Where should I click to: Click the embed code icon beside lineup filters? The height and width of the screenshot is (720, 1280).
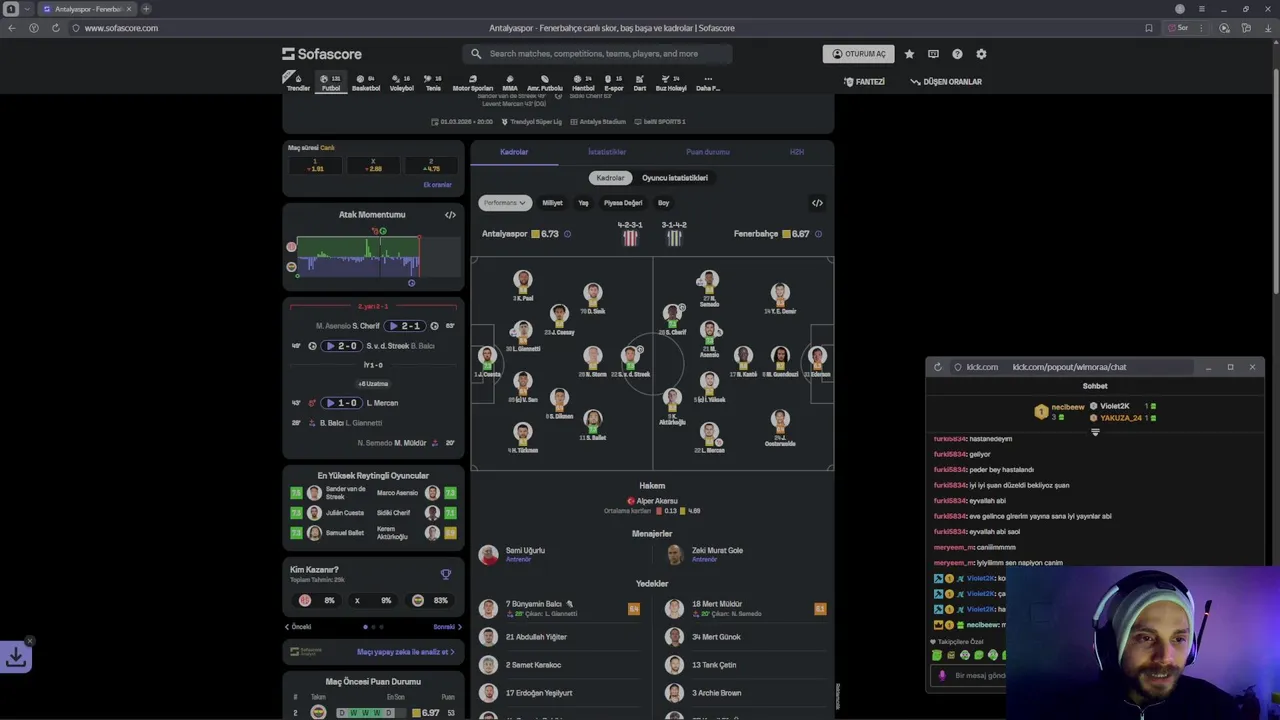tap(817, 203)
